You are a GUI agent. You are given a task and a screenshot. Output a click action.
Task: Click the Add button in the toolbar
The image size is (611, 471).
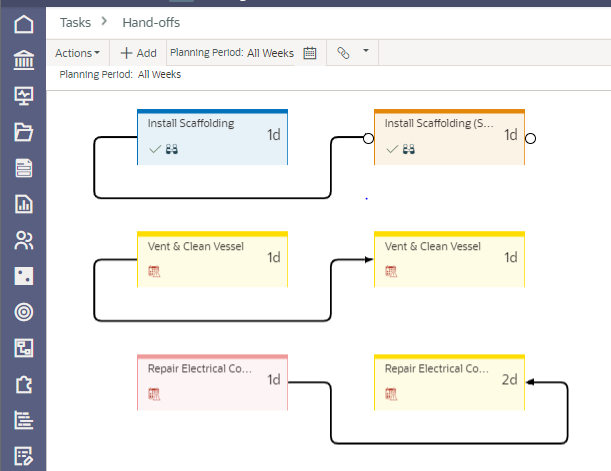pyautogui.click(x=138, y=53)
